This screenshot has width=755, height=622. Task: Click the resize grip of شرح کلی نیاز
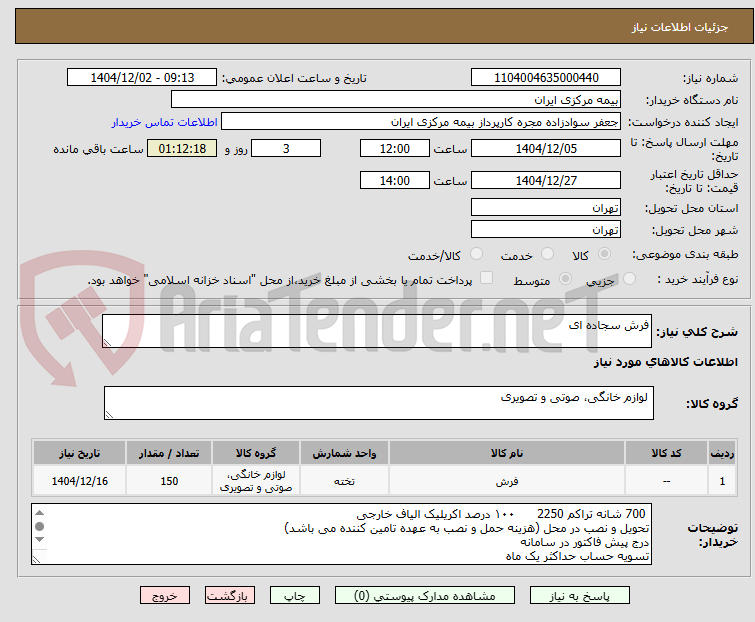point(107,343)
